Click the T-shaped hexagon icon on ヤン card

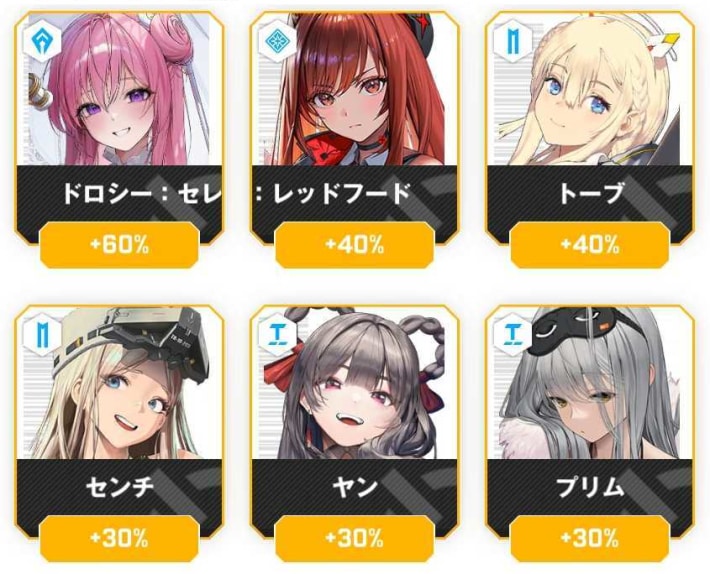tap(278, 334)
